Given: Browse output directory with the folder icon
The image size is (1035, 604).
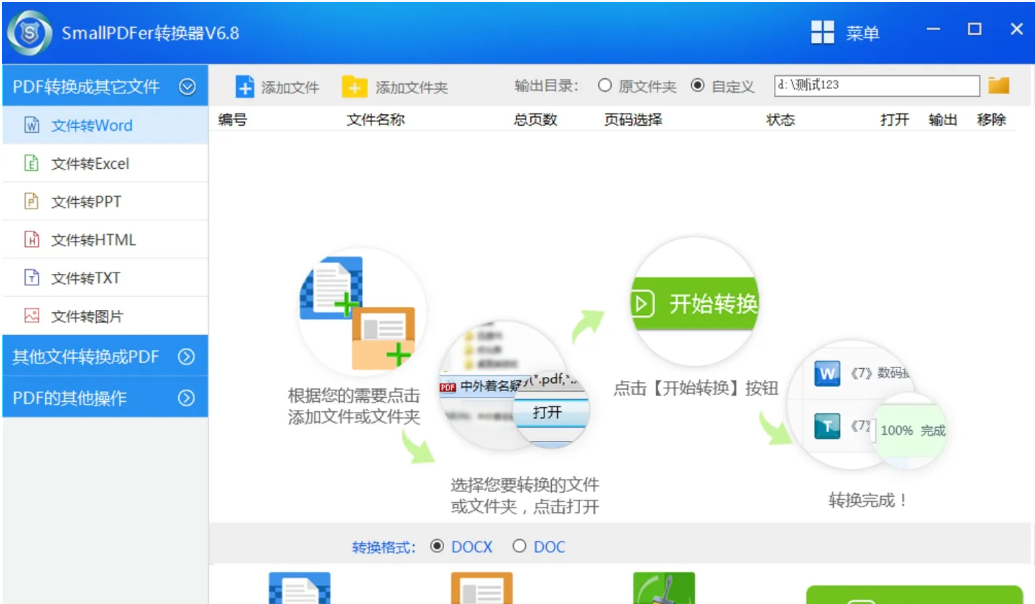Looking at the screenshot, I should tap(999, 85).
